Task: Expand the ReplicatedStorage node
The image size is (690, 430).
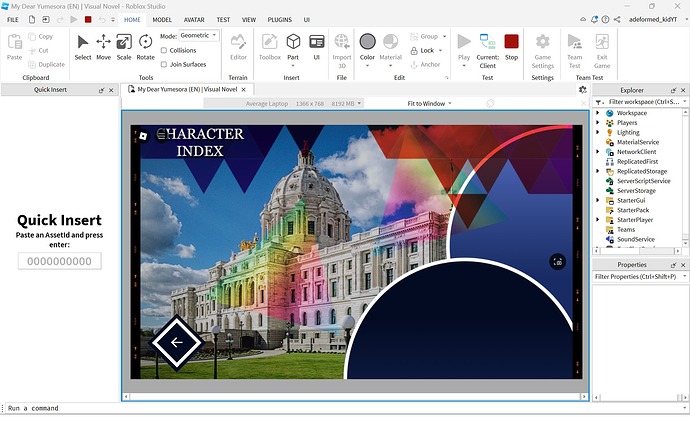Action: click(x=598, y=171)
